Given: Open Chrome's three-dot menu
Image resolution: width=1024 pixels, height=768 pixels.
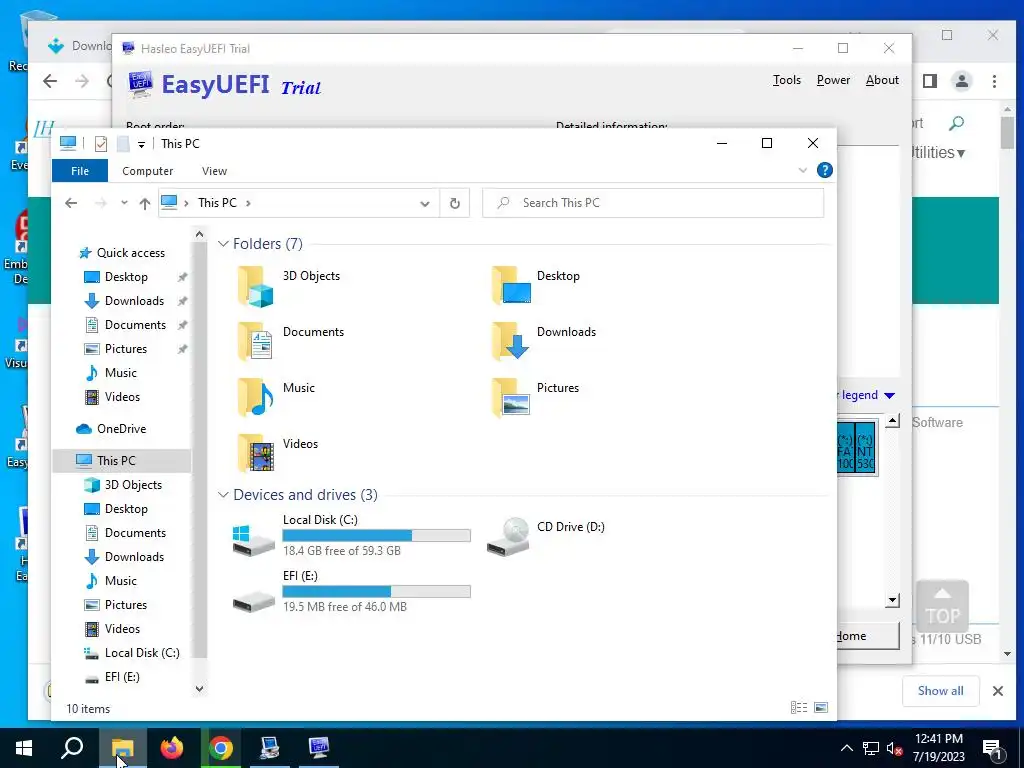Looking at the screenshot, I should (x=995, y=81).
